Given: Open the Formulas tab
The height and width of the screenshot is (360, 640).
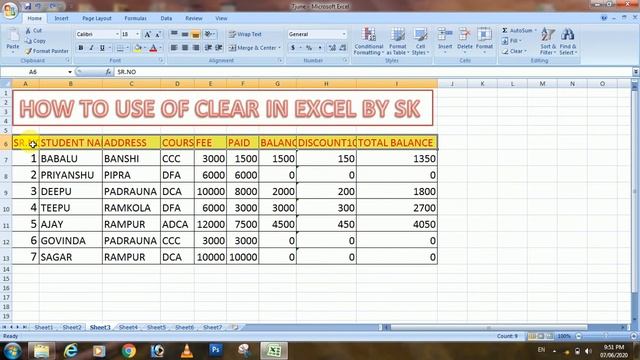Looking at the screenshot, I should (x=136, y=18).
